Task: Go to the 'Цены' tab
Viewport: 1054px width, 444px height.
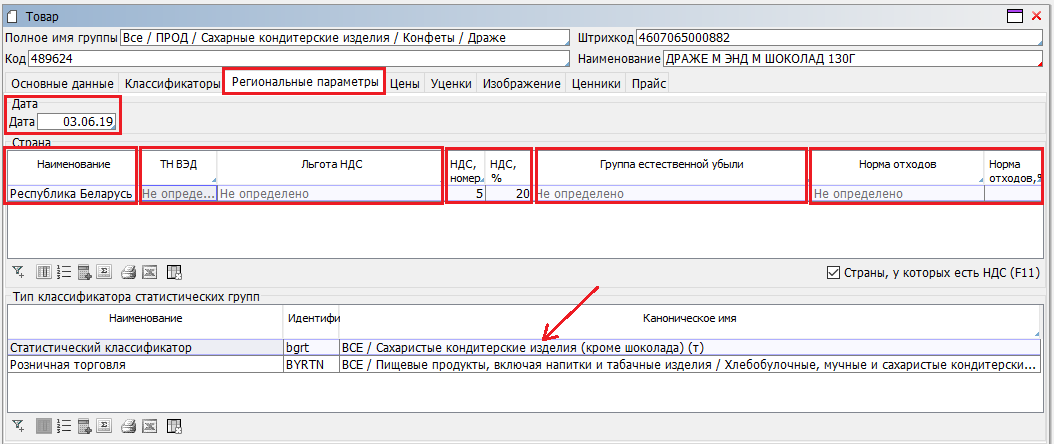Action: tap(405, 84)
